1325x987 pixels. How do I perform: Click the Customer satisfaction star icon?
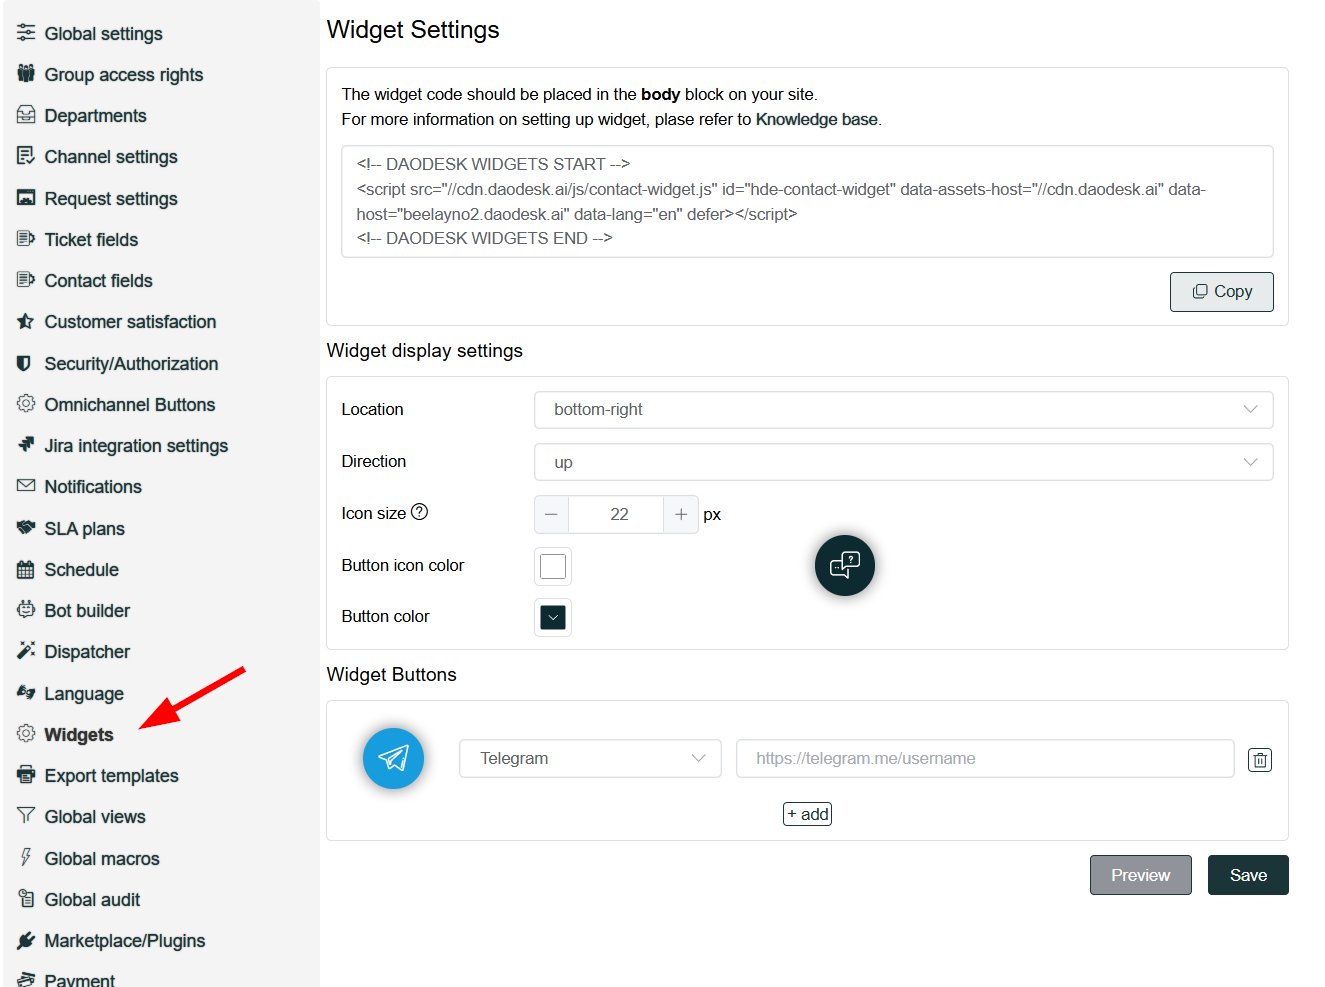point(26,322)
